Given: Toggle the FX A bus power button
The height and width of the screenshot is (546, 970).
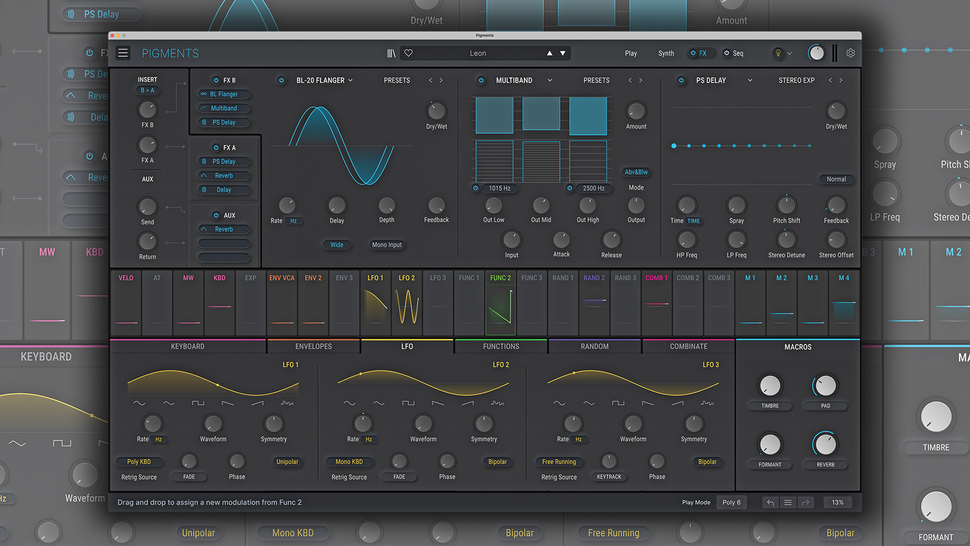Looking at the screenshot, I should [216, 148].
